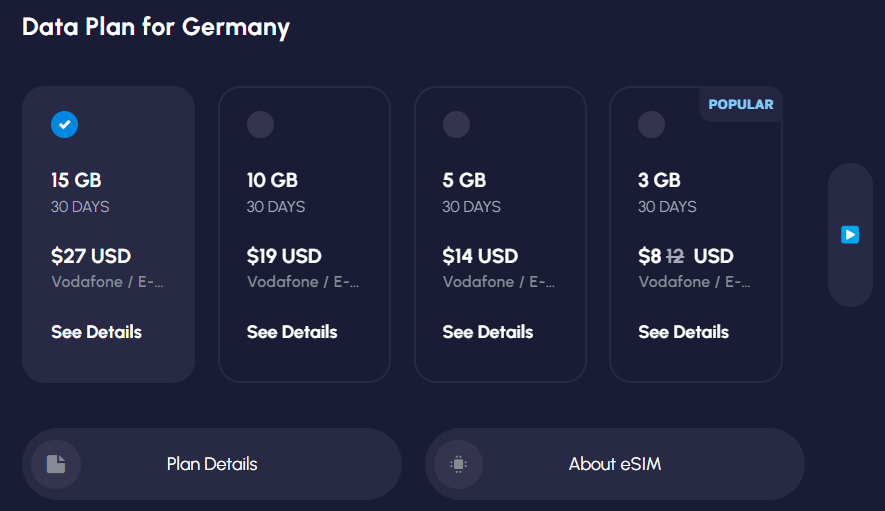885x511 pixels.
Task: Open the About eSIM tab
Action: coord(615,464)
